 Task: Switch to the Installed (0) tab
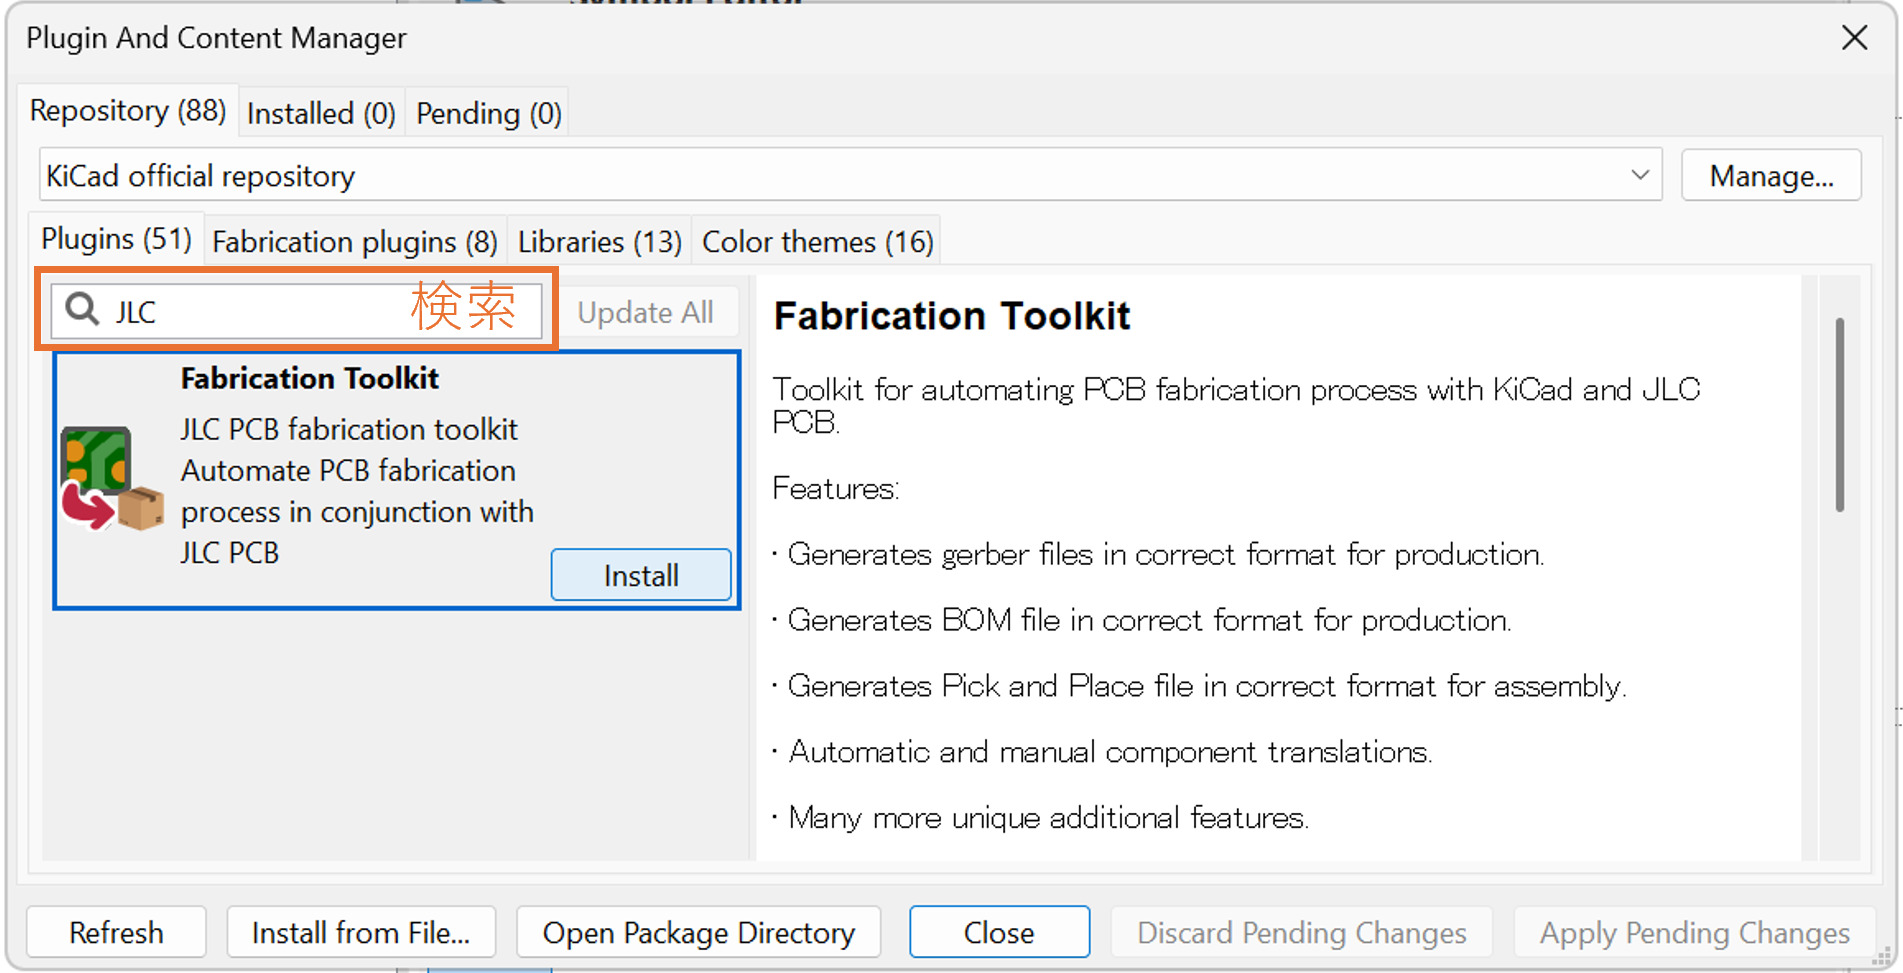click(x=321, y=114)
